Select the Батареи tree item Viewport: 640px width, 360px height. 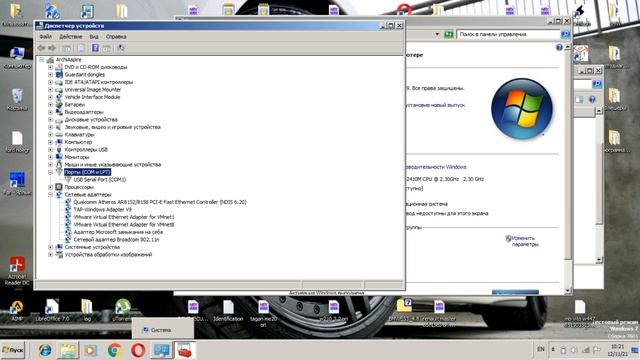(x=75, y=104)
